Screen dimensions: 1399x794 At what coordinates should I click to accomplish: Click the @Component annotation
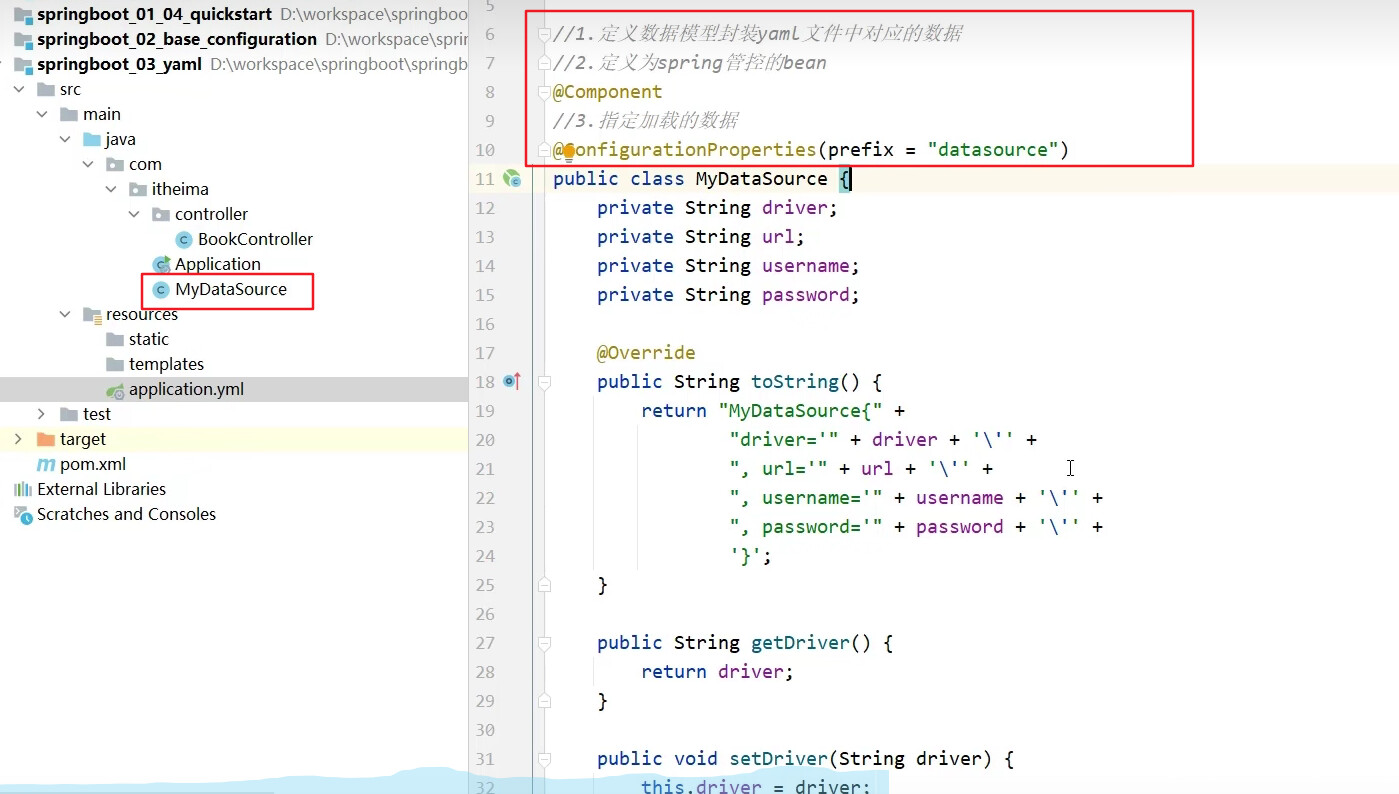[x=607, y=91]
